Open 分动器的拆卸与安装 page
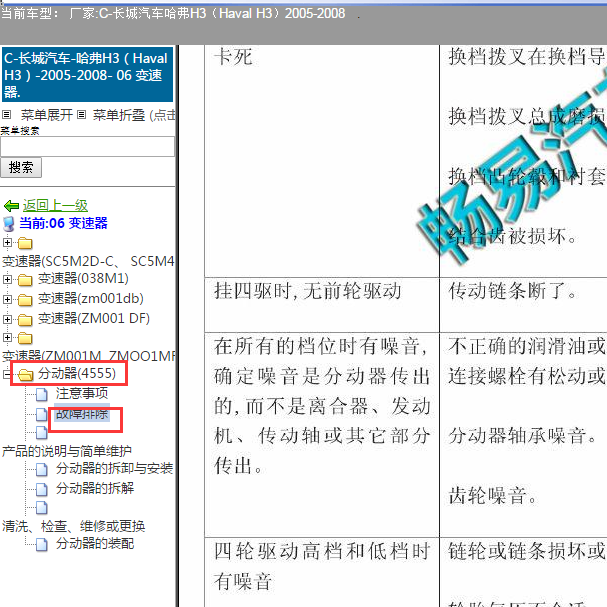The width and height of the screenshot is (607, 607). click(x=114, y=468)
